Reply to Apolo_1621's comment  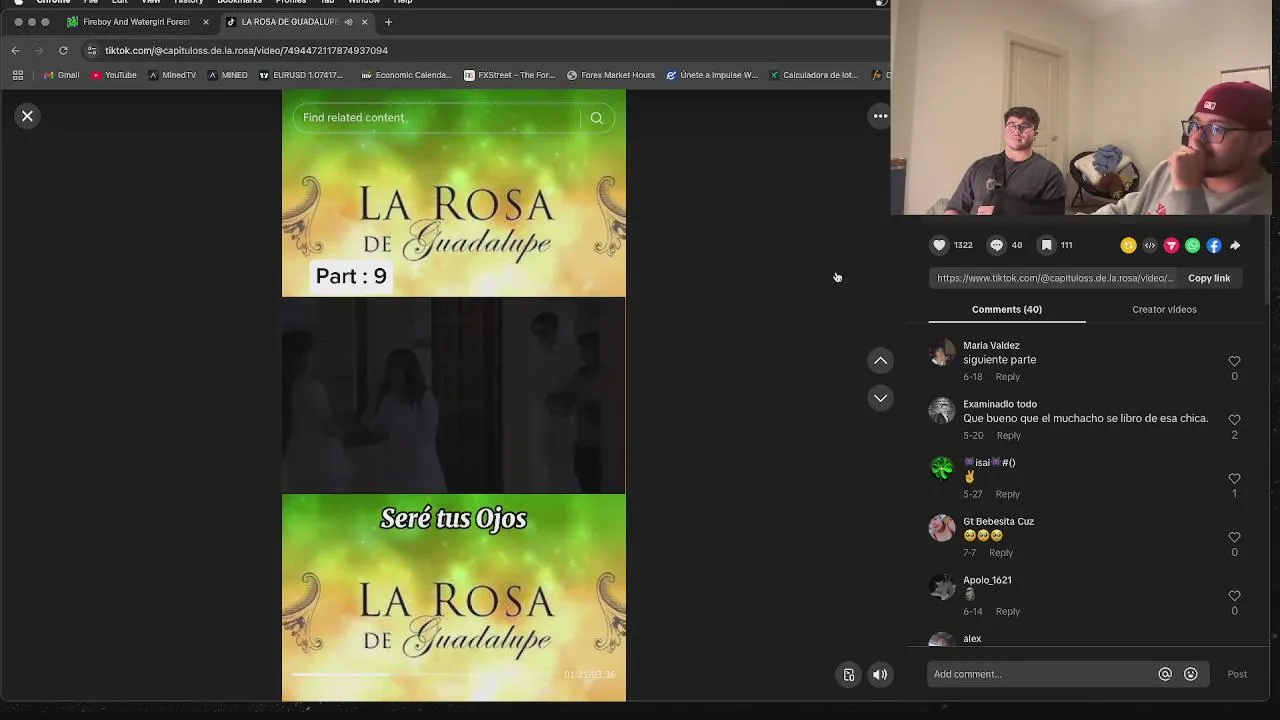point(1007,612)
